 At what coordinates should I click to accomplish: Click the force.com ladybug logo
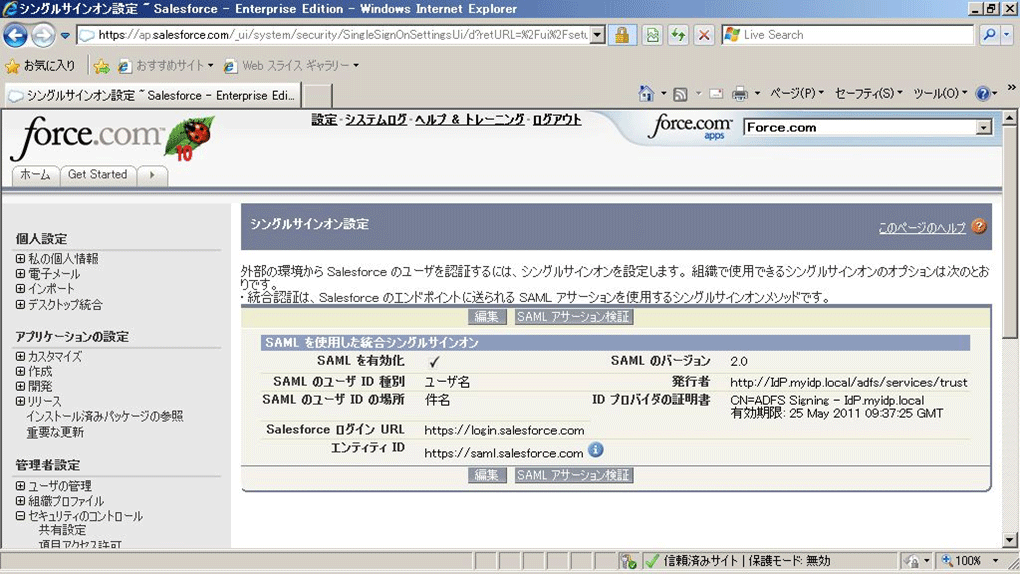tap(112, 138)
